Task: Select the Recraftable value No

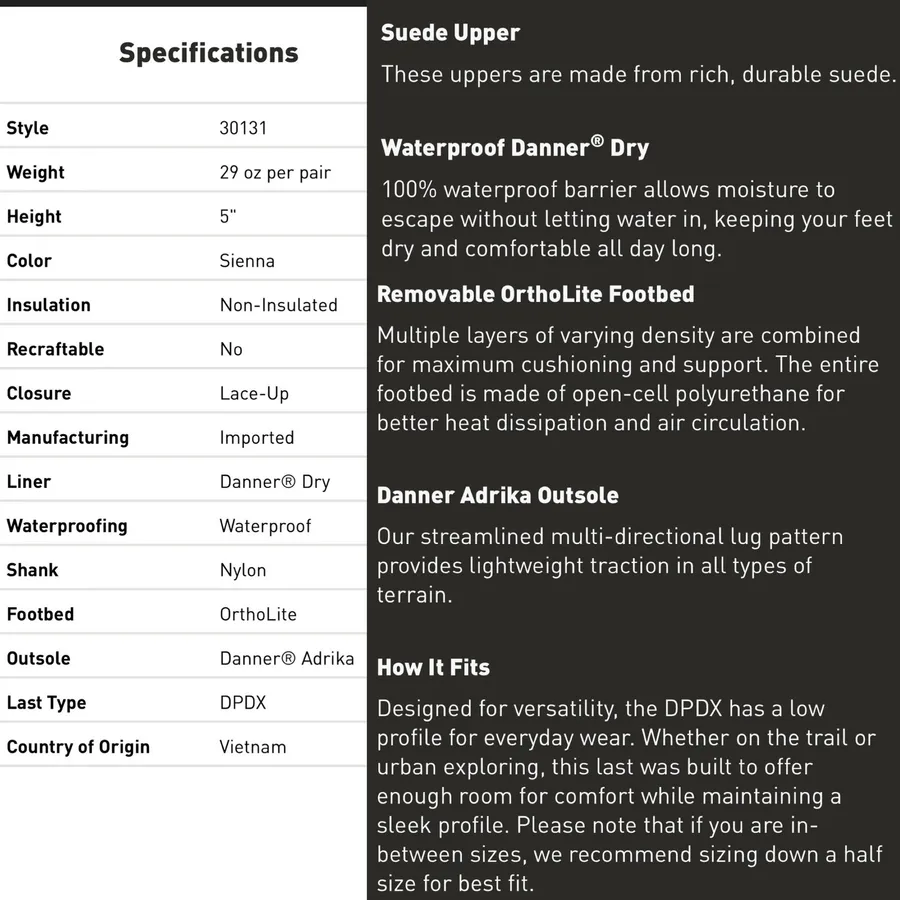Action: (x=231, y=349)
